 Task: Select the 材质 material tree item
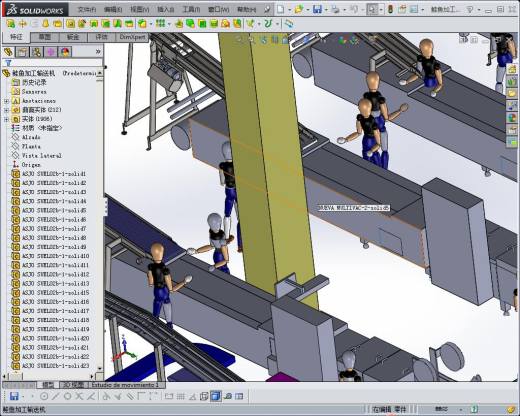[x=37, y=128]
